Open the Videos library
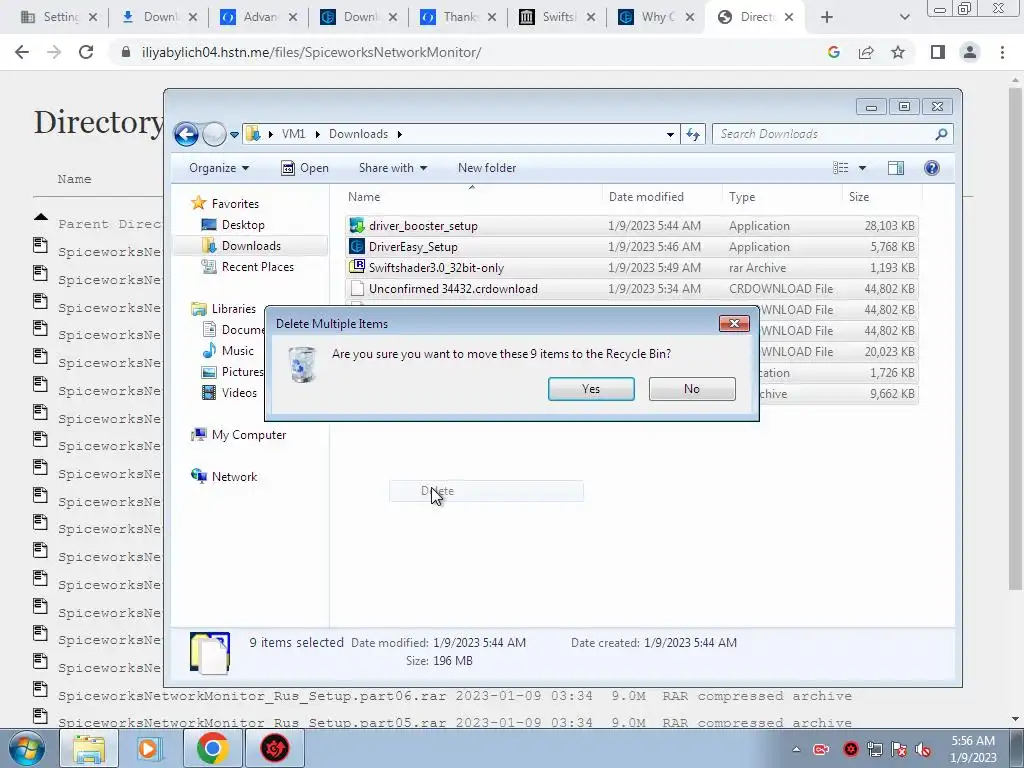 [x=239, y=392]
